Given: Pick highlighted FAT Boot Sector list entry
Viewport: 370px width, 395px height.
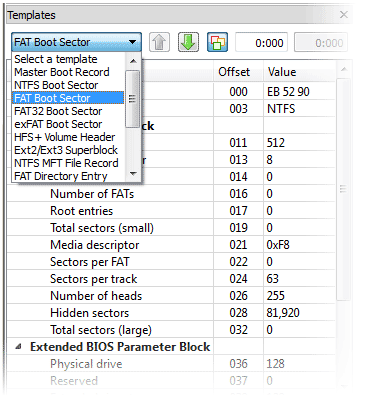Looking at the screenshot, I should (x=68, y=98).
